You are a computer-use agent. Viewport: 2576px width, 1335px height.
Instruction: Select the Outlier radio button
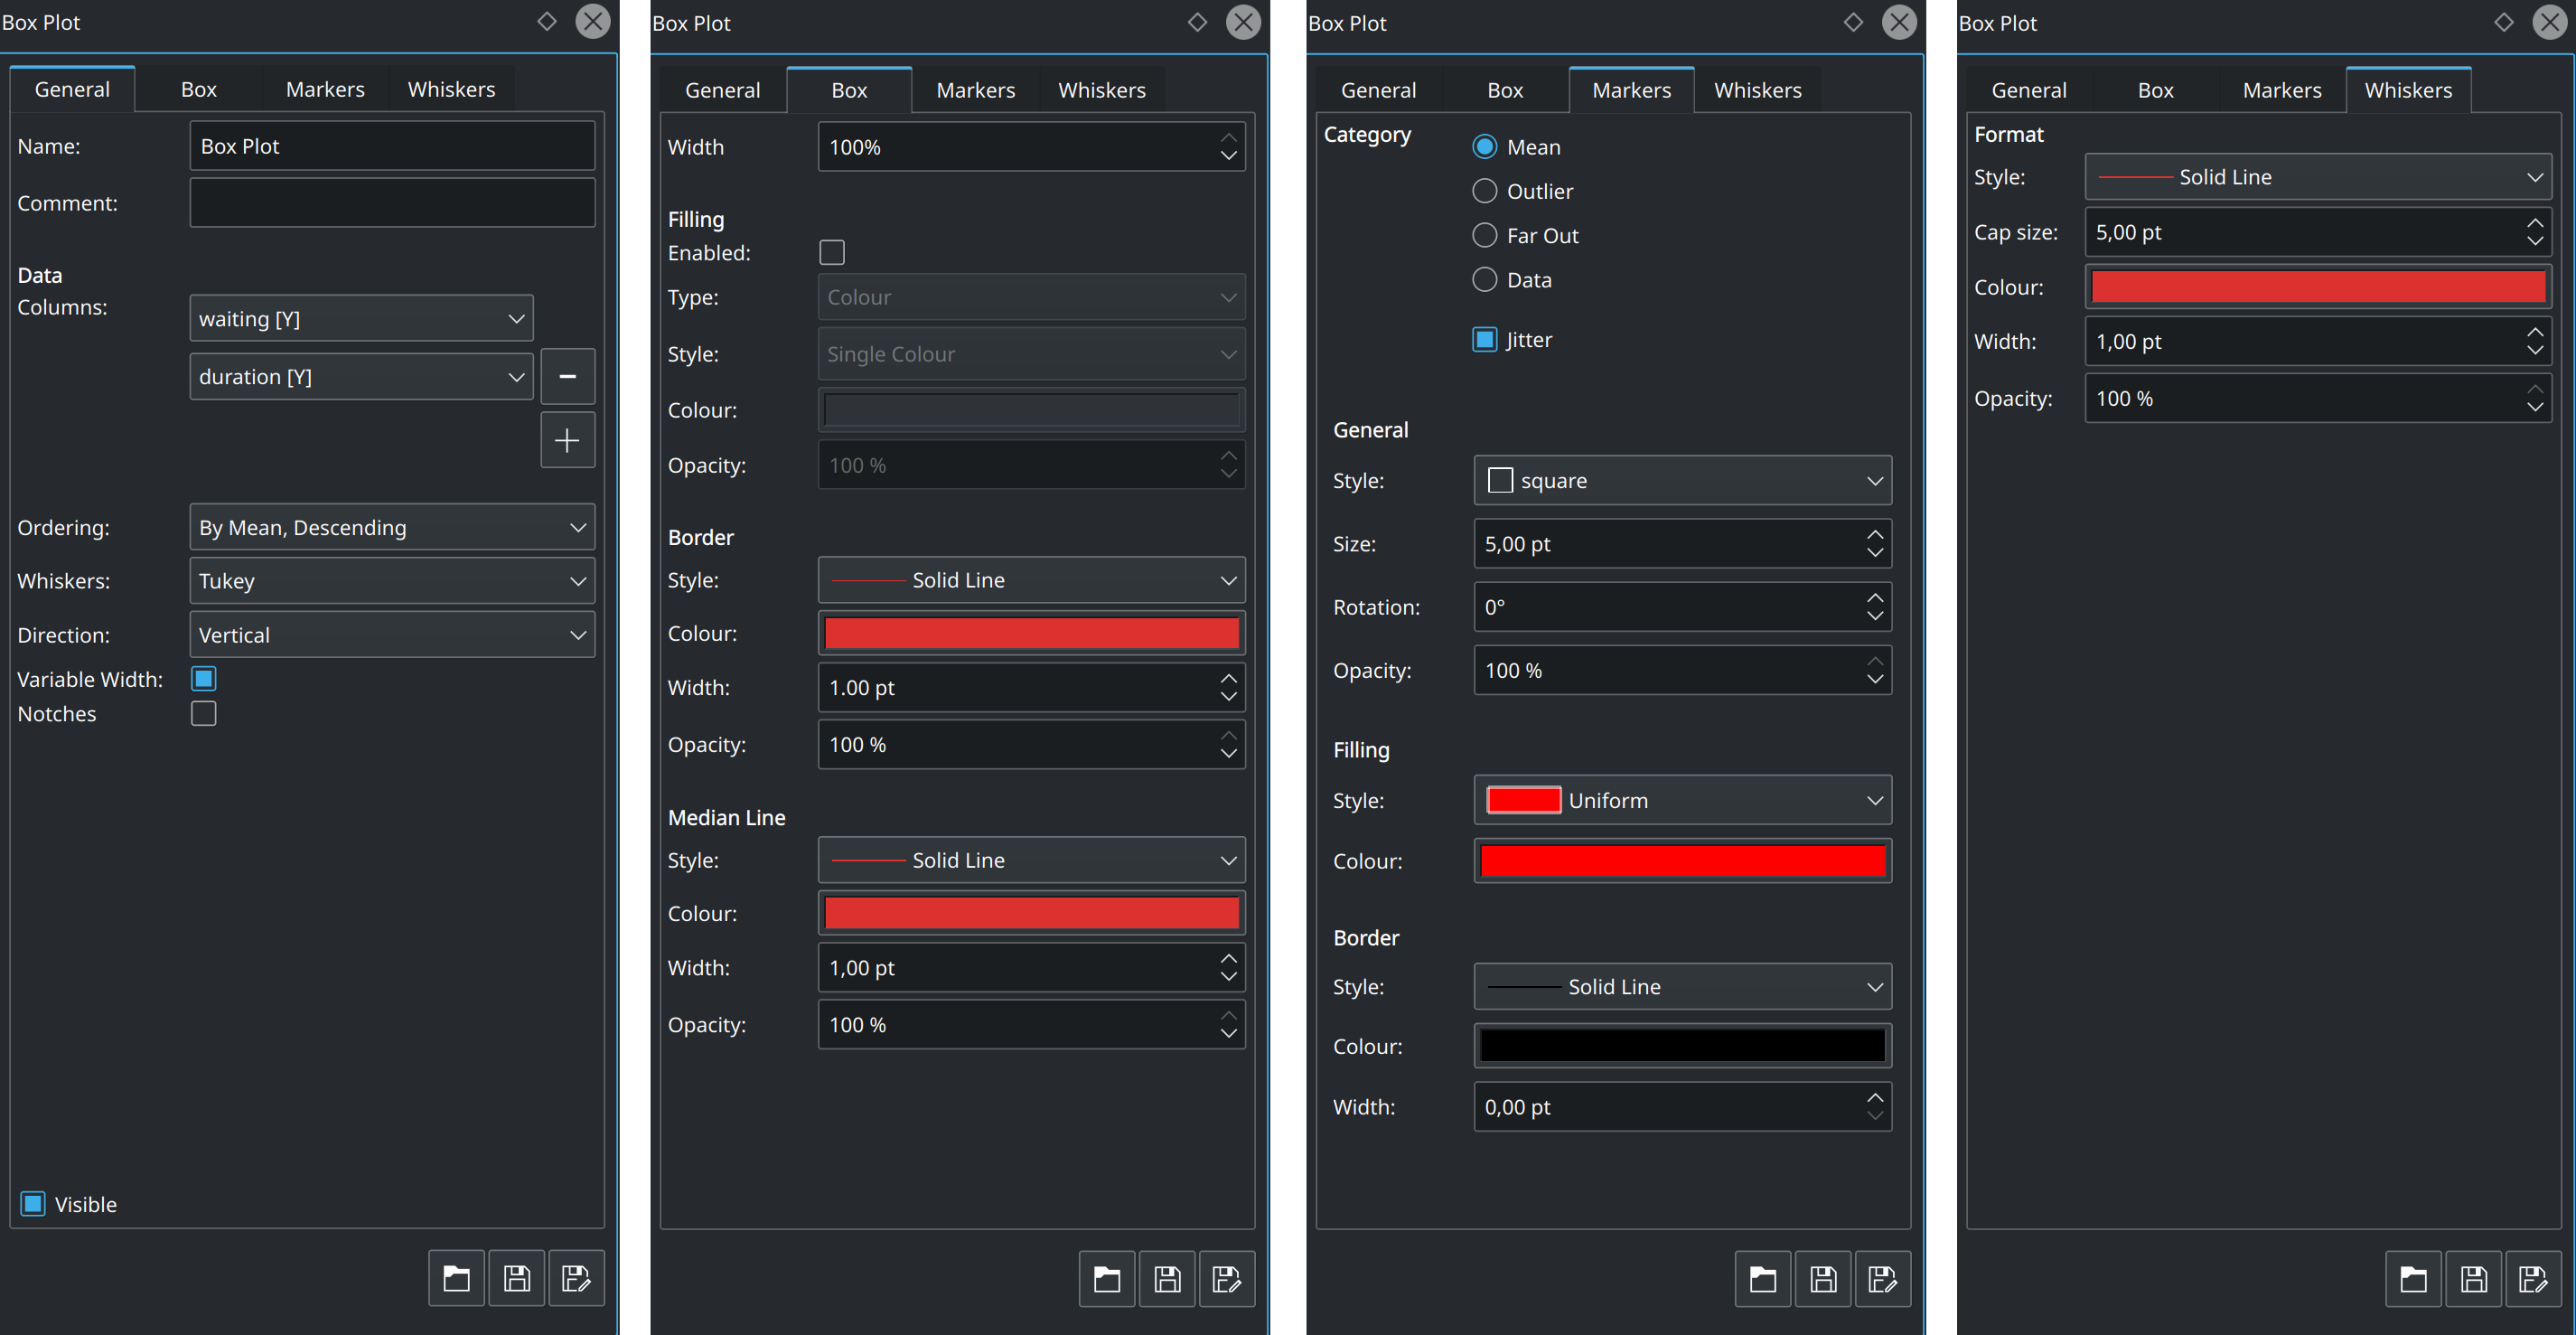1484,191
